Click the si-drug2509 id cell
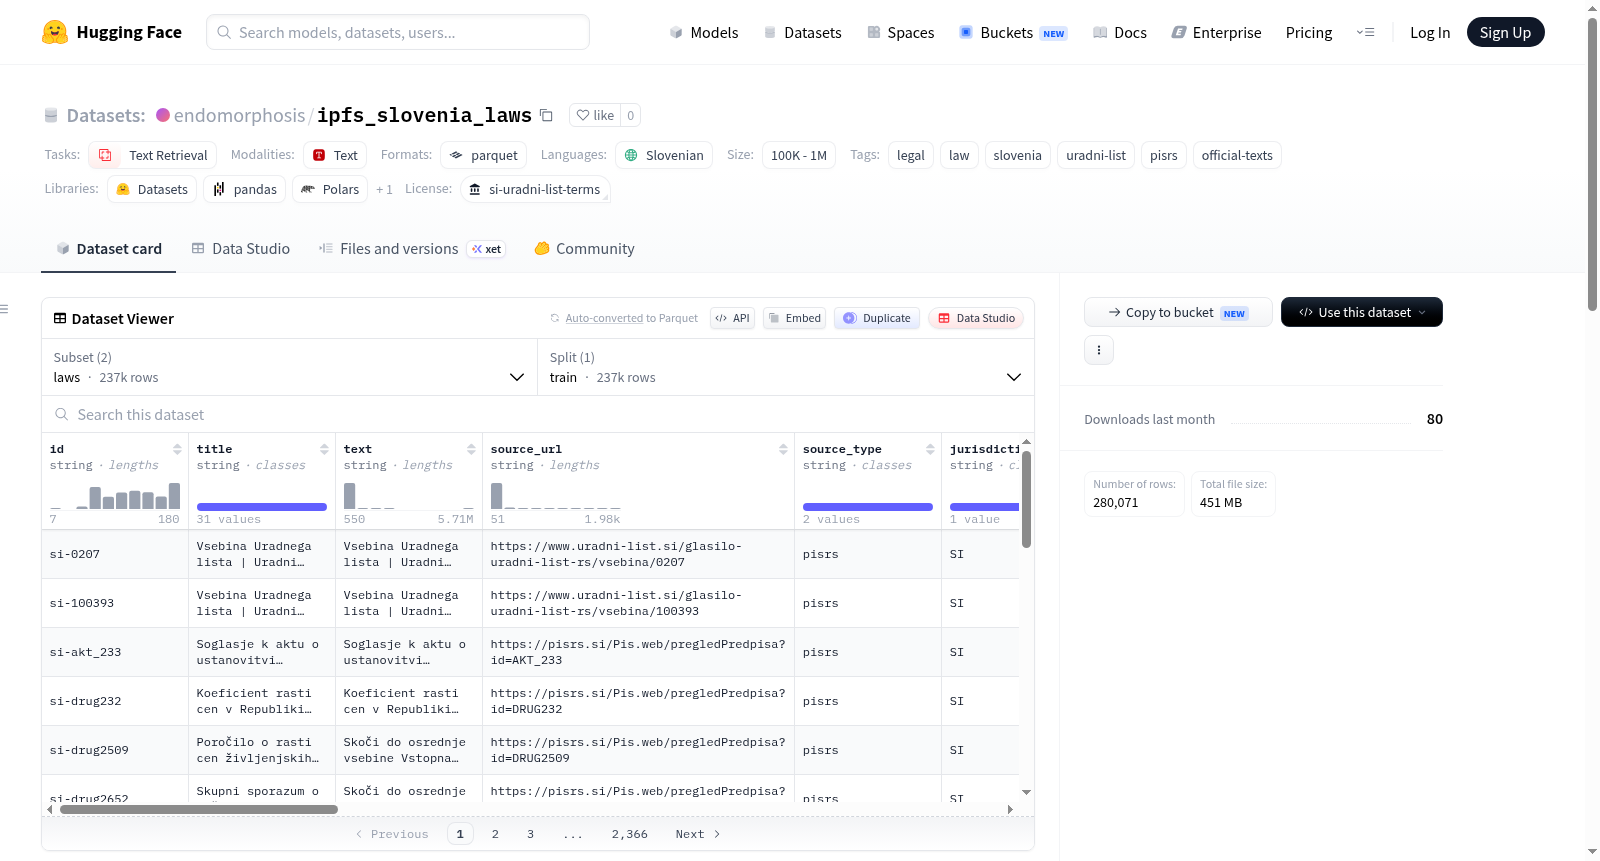 (x=115, y=750)
